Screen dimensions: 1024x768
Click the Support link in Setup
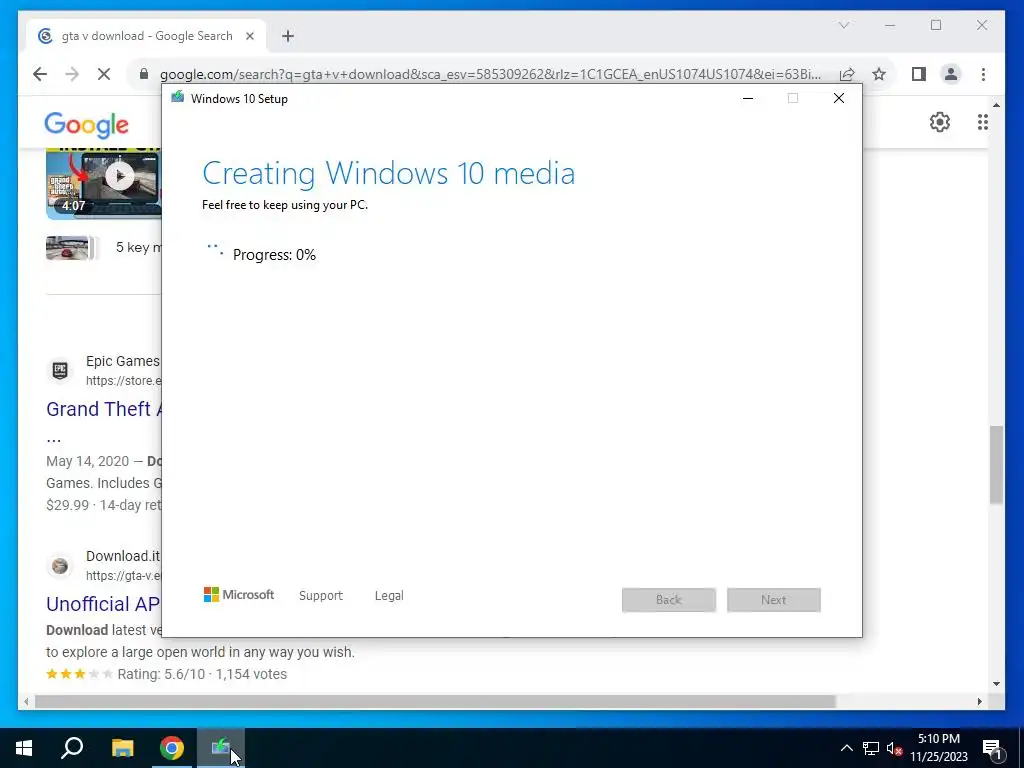point(321,596)
